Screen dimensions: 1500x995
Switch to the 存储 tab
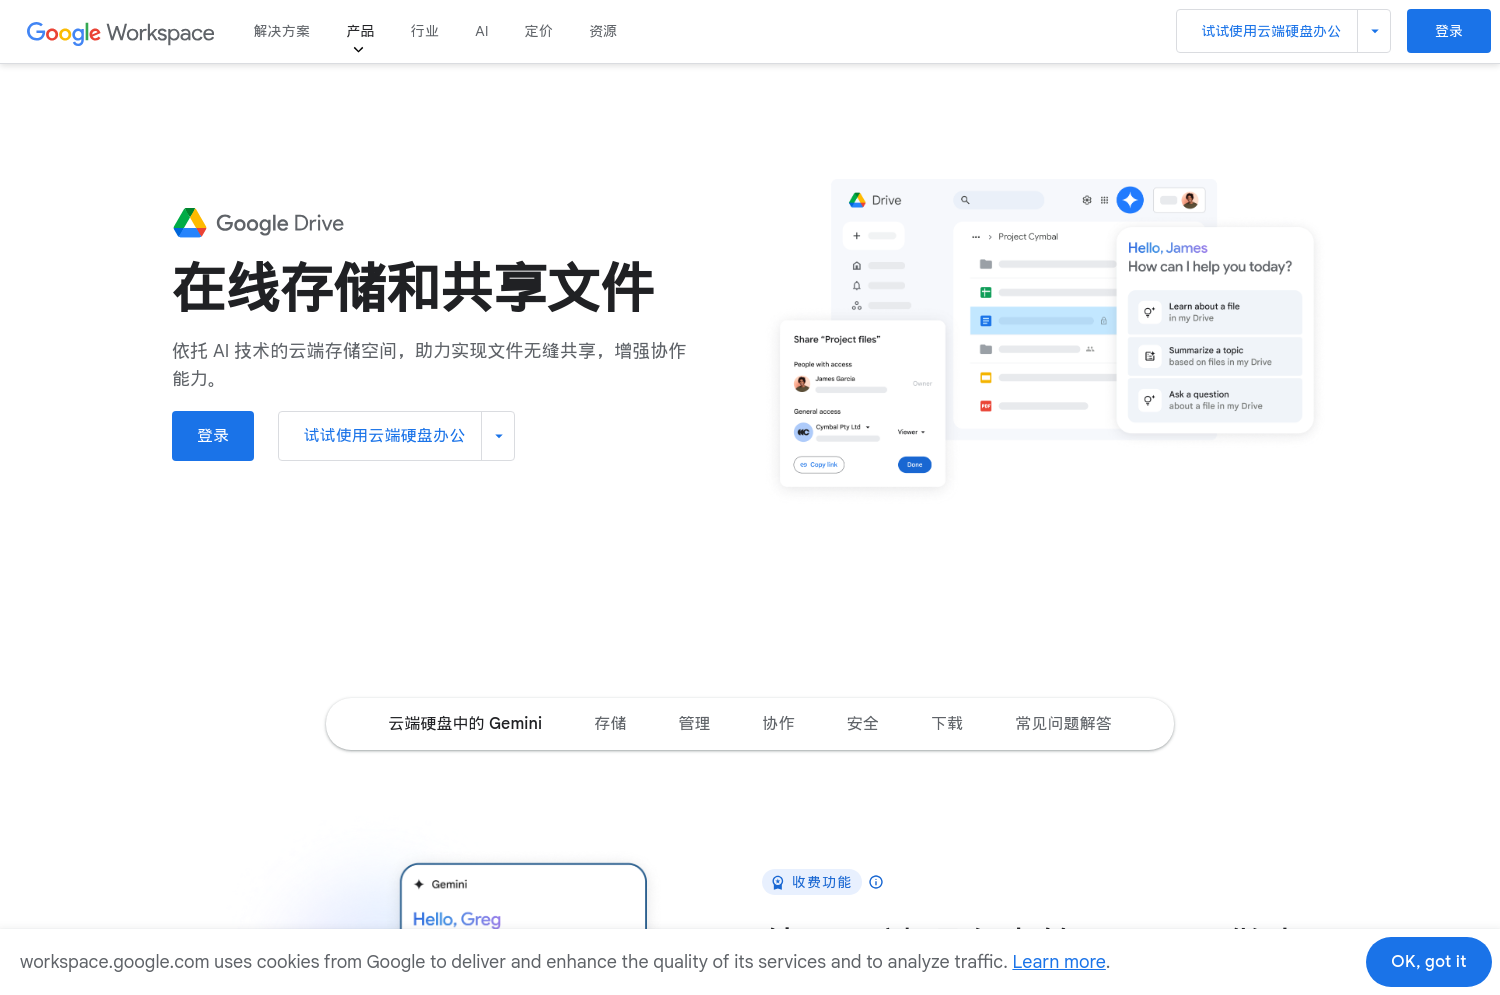pyautogui.click(x=610, y=723)
